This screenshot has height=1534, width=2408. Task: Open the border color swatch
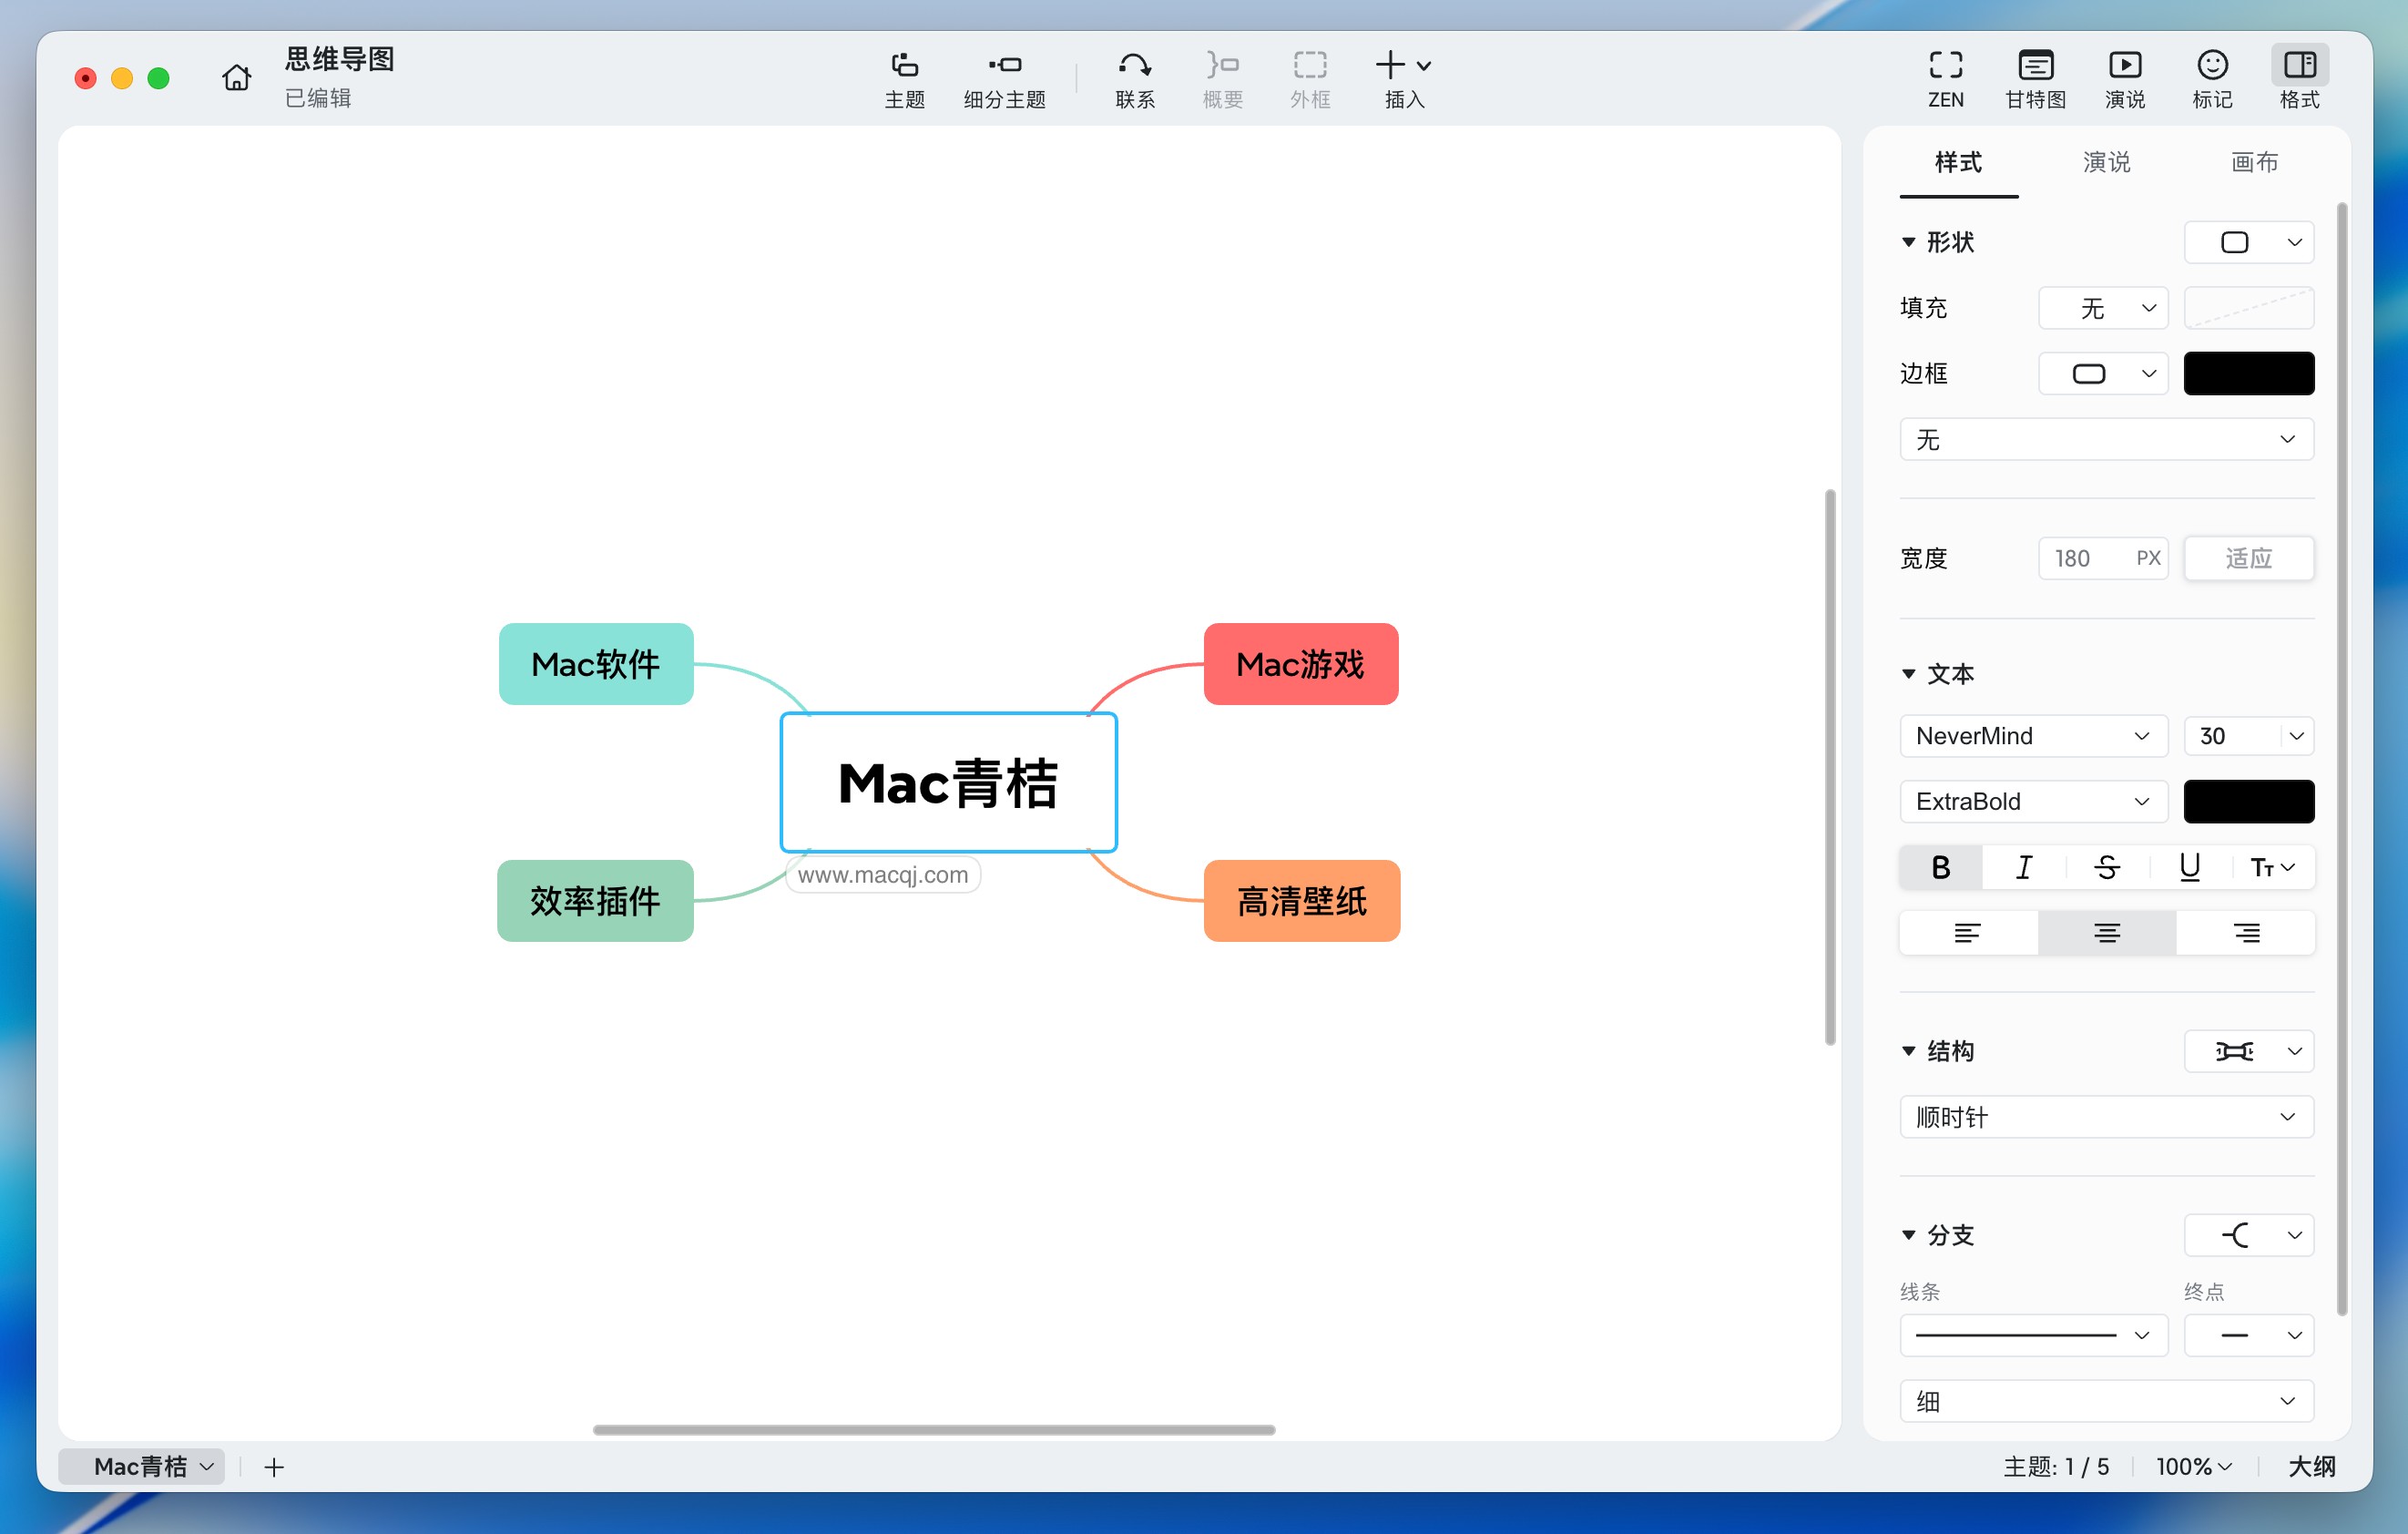click(2248, 374)
